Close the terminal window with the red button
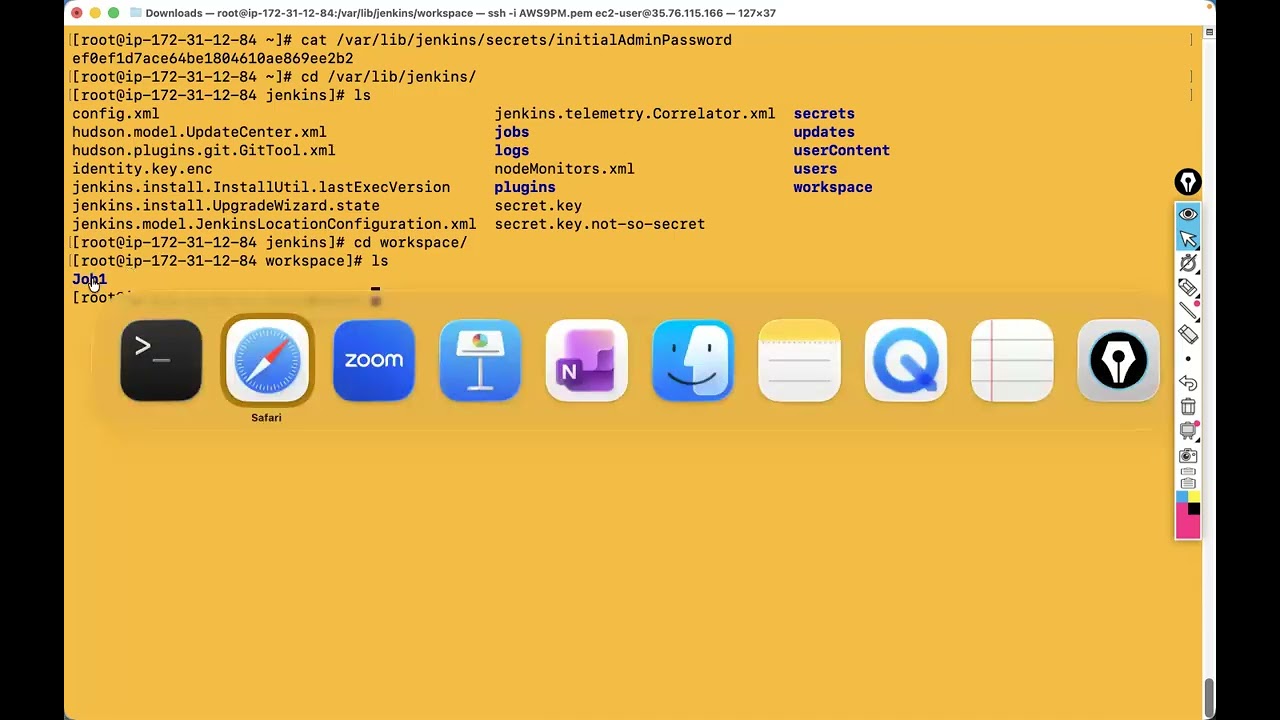 [77, 13]
